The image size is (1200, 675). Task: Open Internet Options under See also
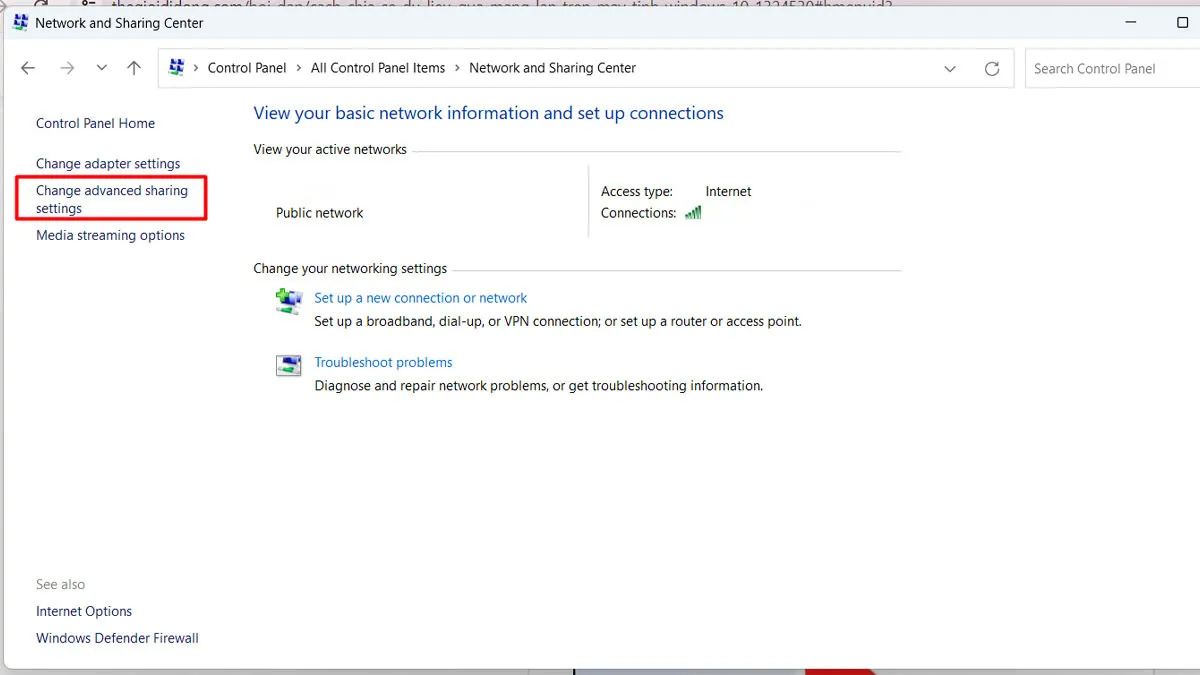pos(84,611)
